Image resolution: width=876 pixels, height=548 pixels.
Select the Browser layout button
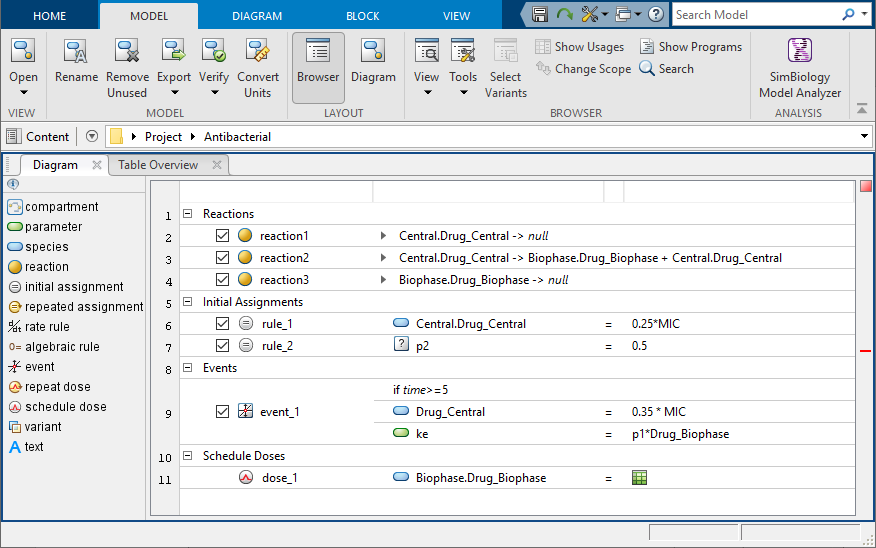click(x=318, y=67)
